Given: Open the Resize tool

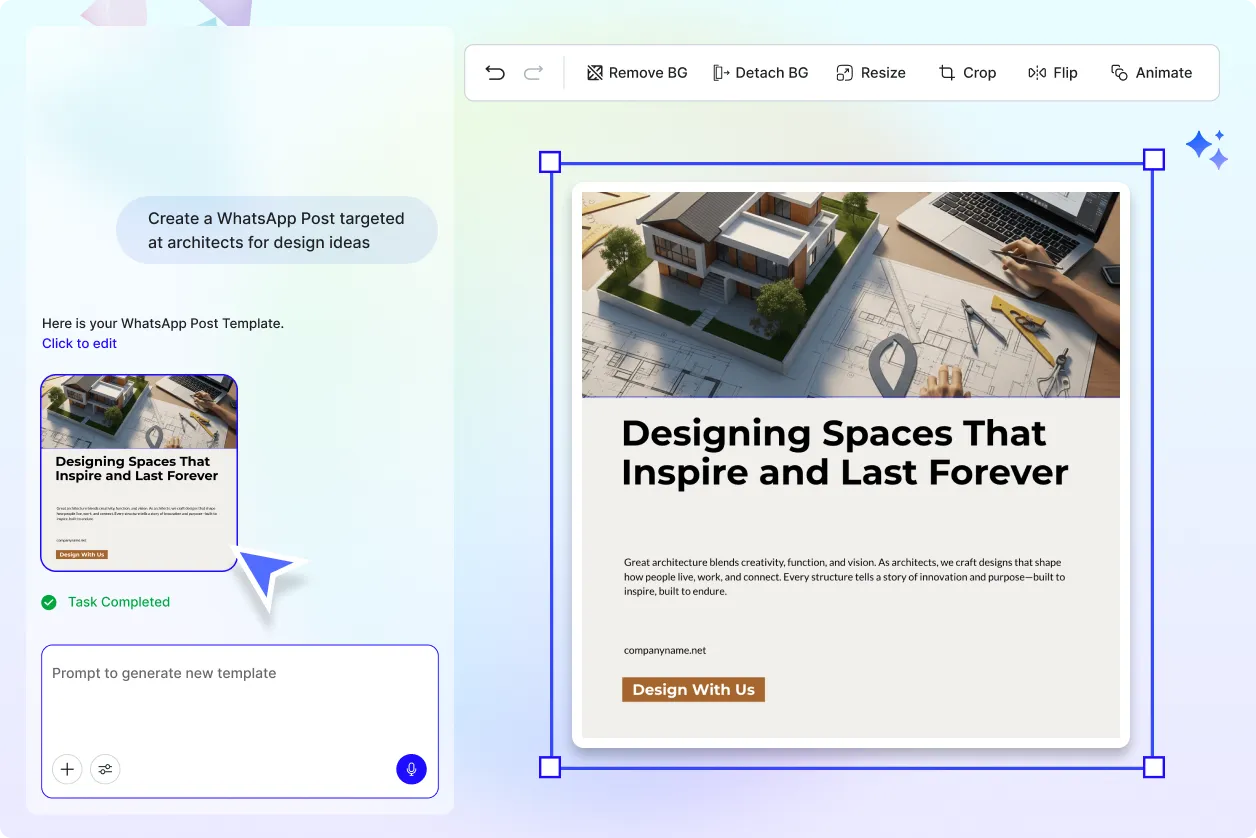Looking at the screenshot, I should [x=871, y=73].
